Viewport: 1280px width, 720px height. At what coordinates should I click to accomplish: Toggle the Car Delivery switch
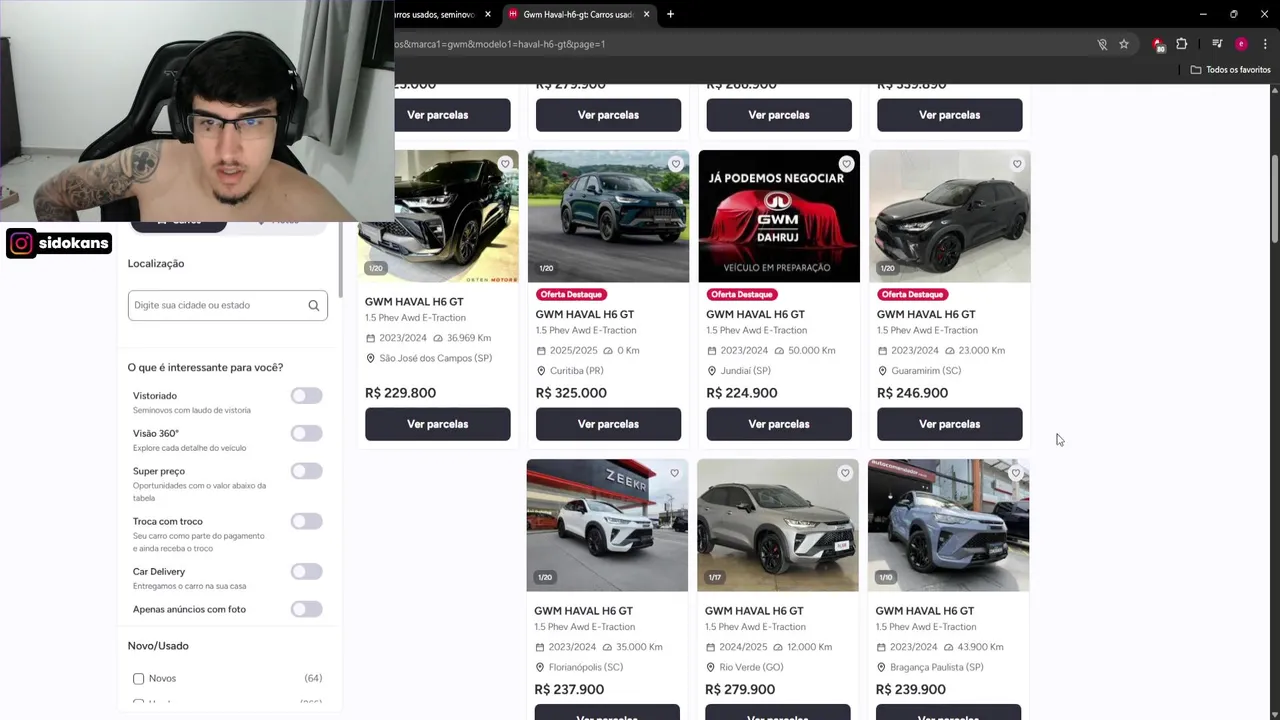coord(307,571)
